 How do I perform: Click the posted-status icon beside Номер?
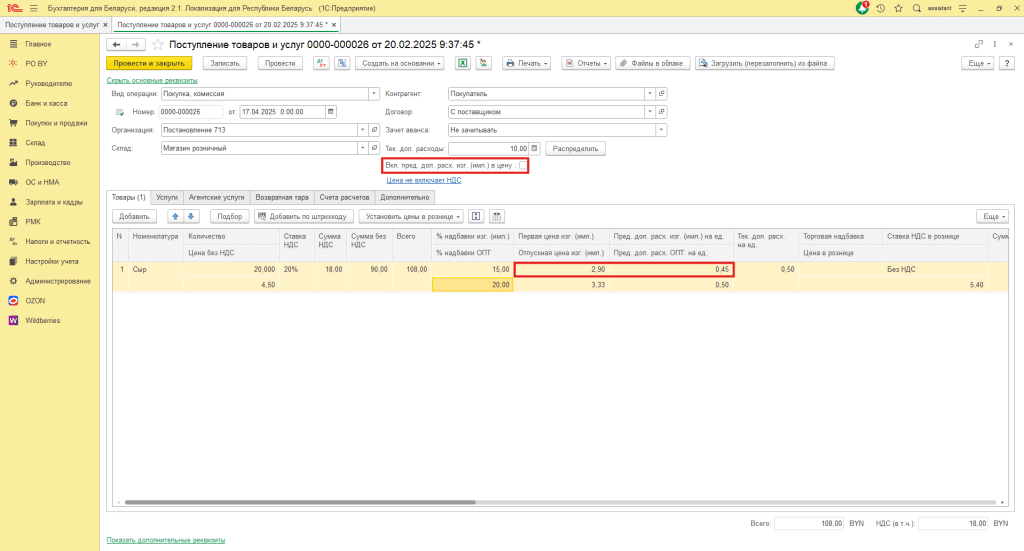[120, 112]
